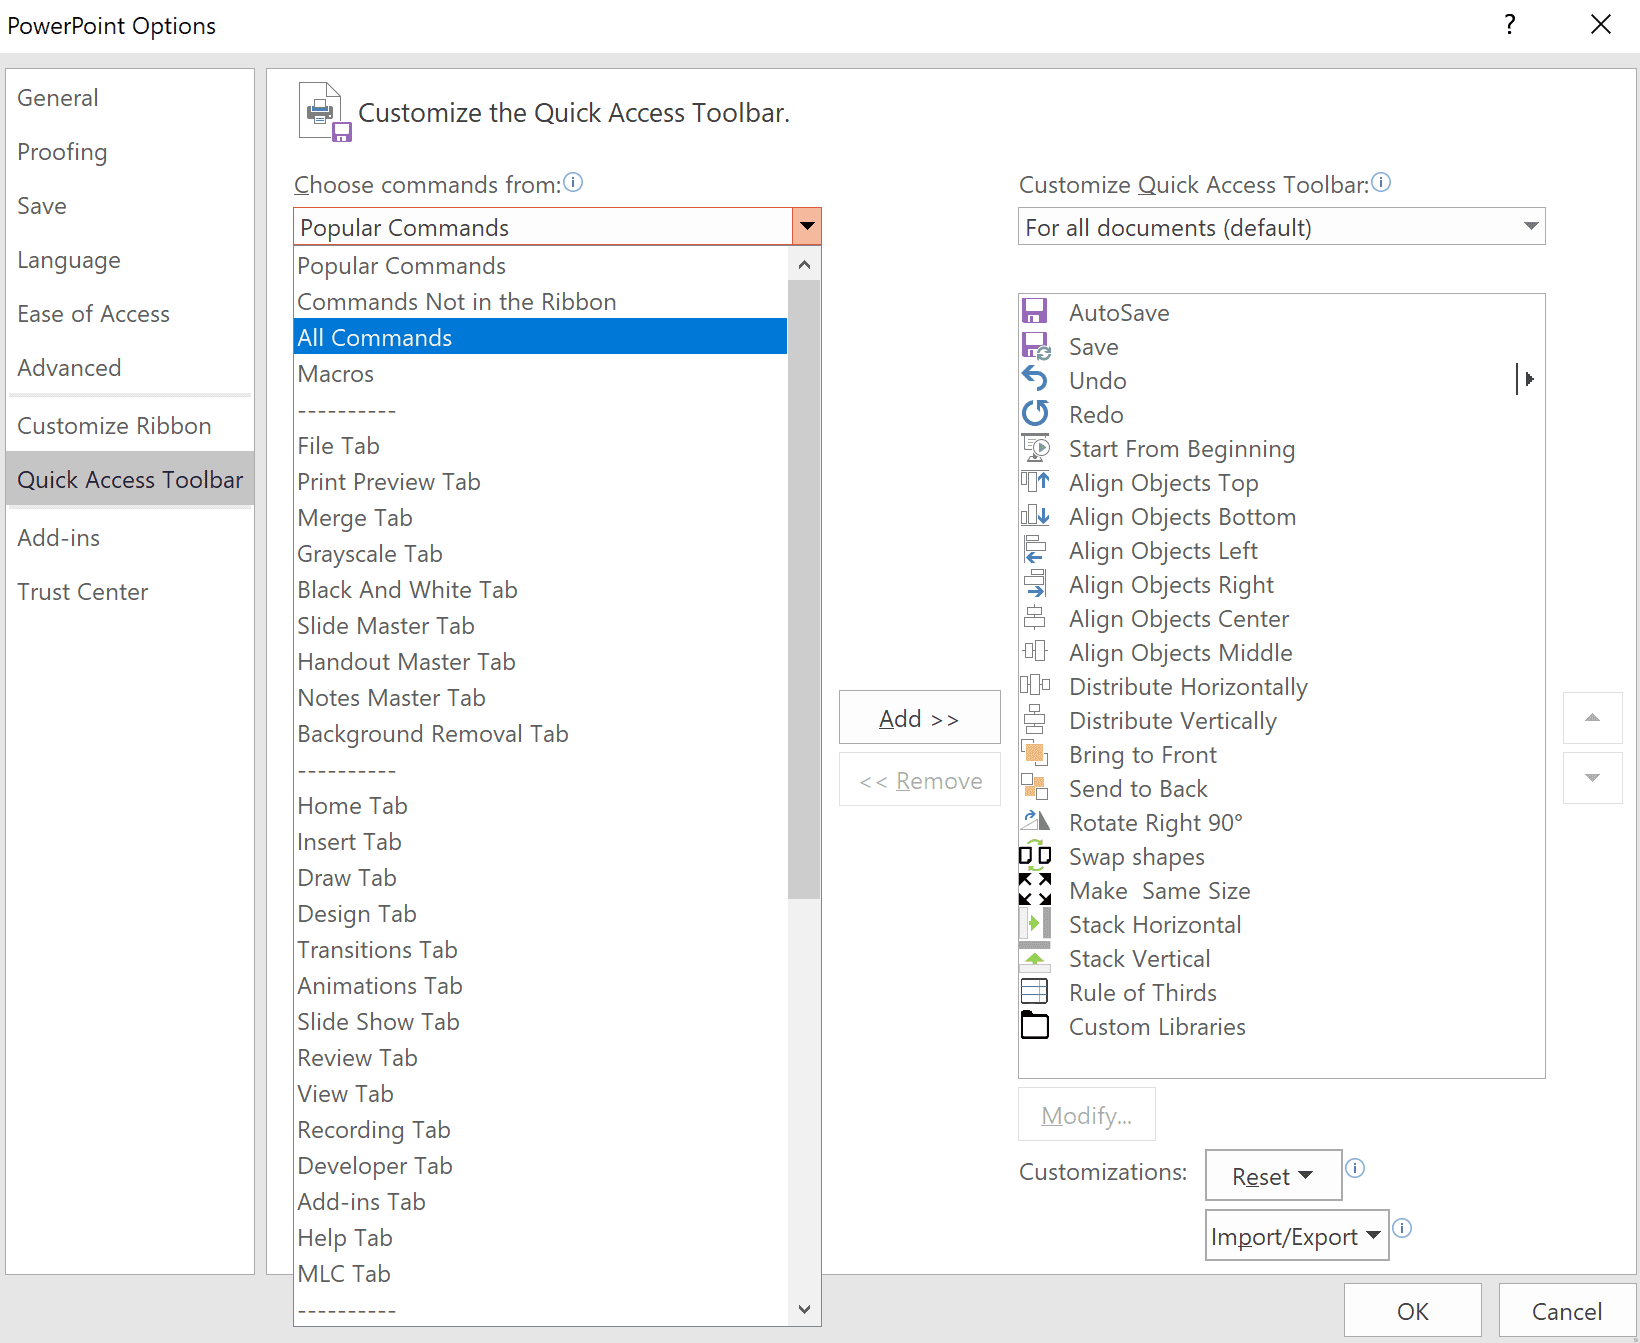Click the Custom Libraries folder icon
The width and height of the screenshot is (1640, 1343).
pos(1035,1025)
